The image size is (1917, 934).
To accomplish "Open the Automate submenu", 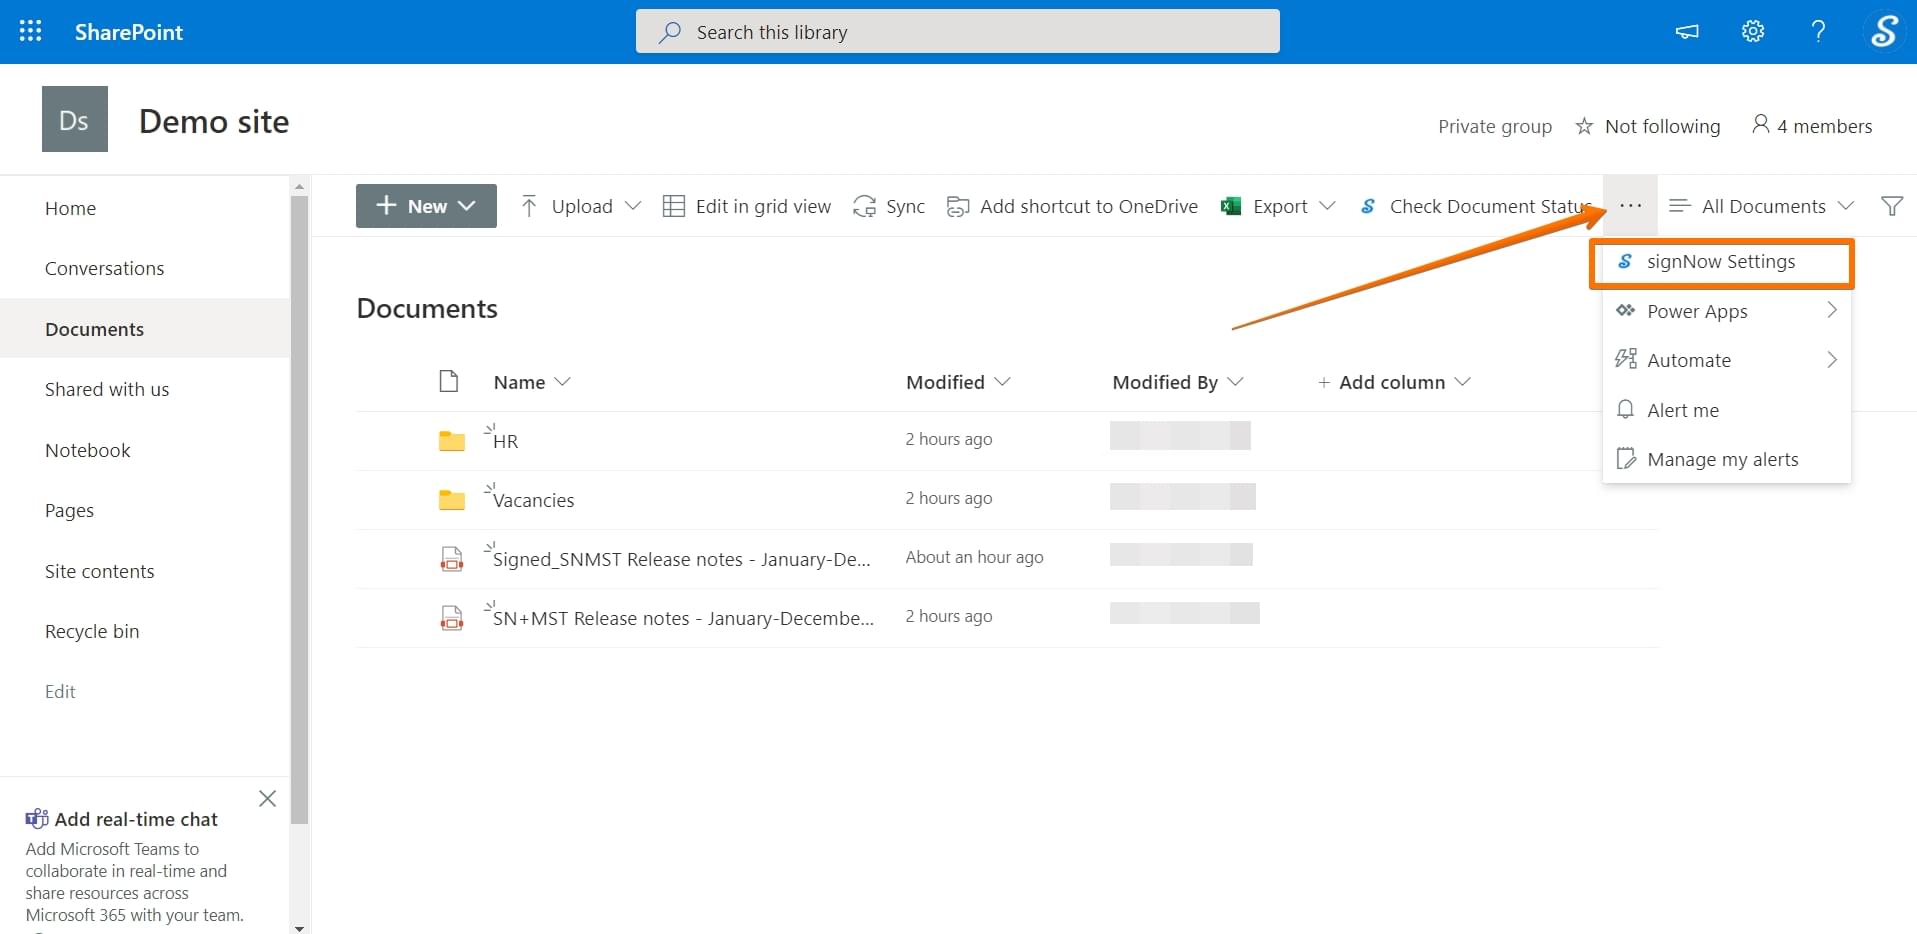I will [1727, 360].
